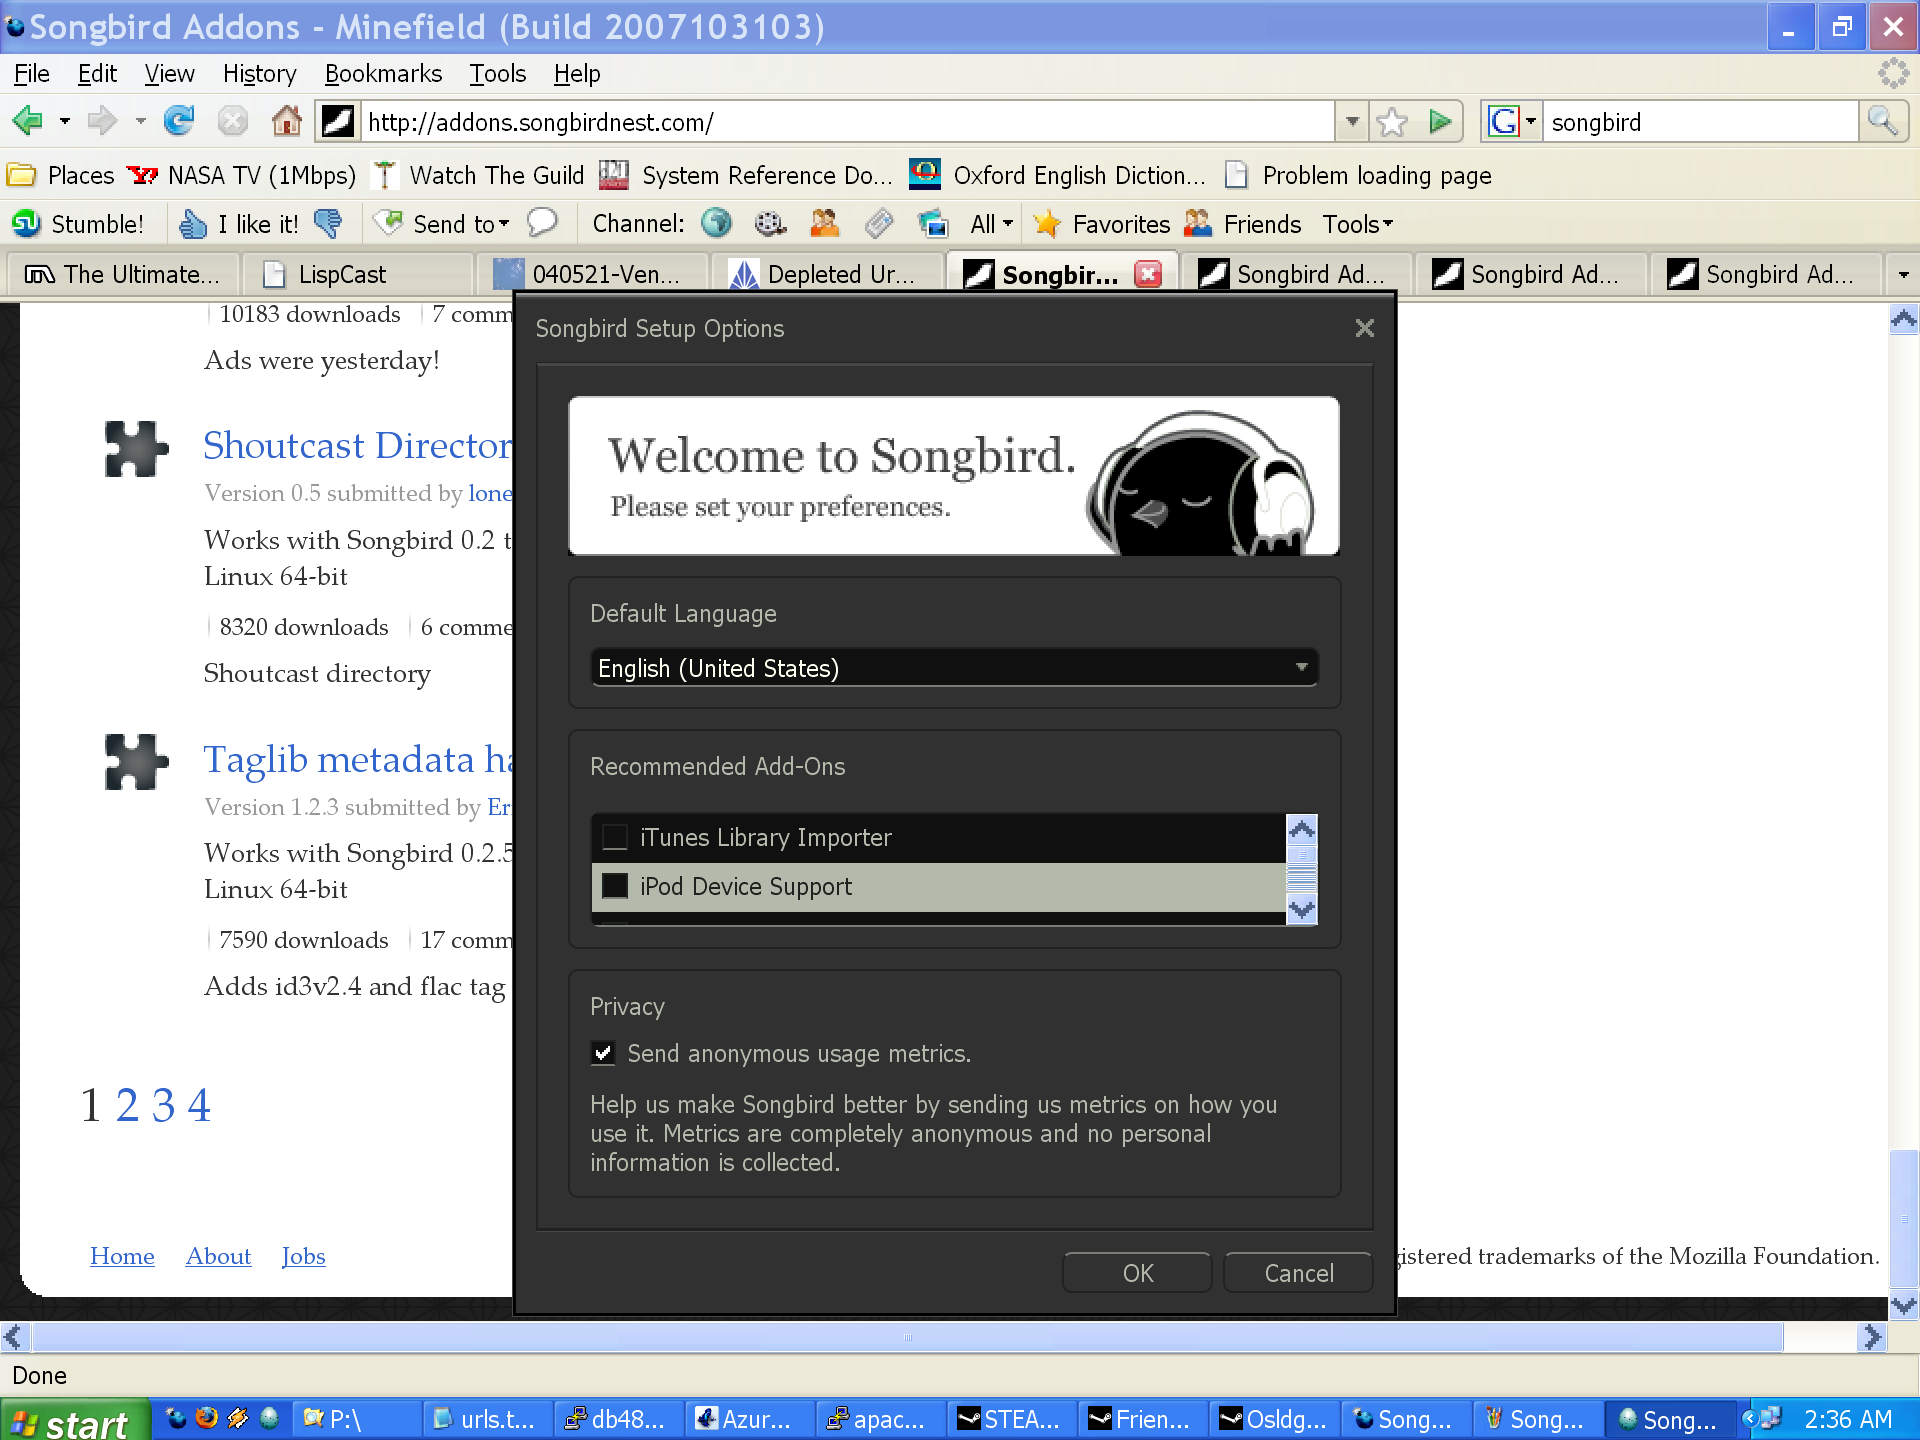1920x1440 pixels.
Task: Open StumbleUpon Favorites
Action: tap(1102, 224)
